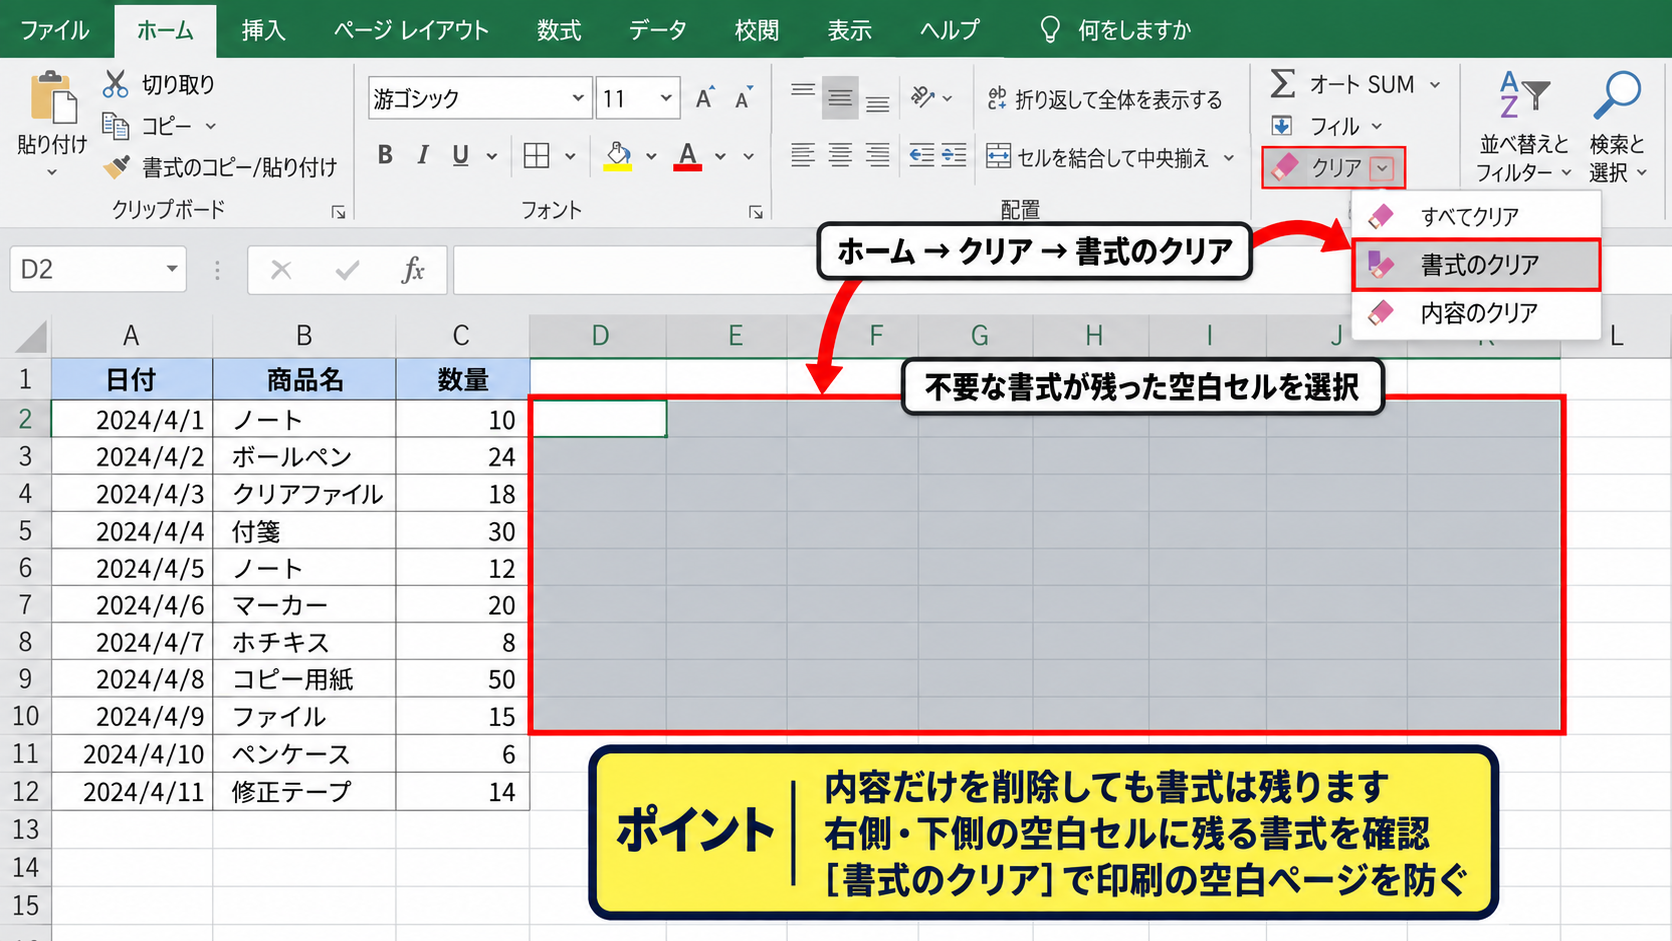Screen dimensions: 1672x941
Task: Align text right in the cell
Action: [877, 155]
